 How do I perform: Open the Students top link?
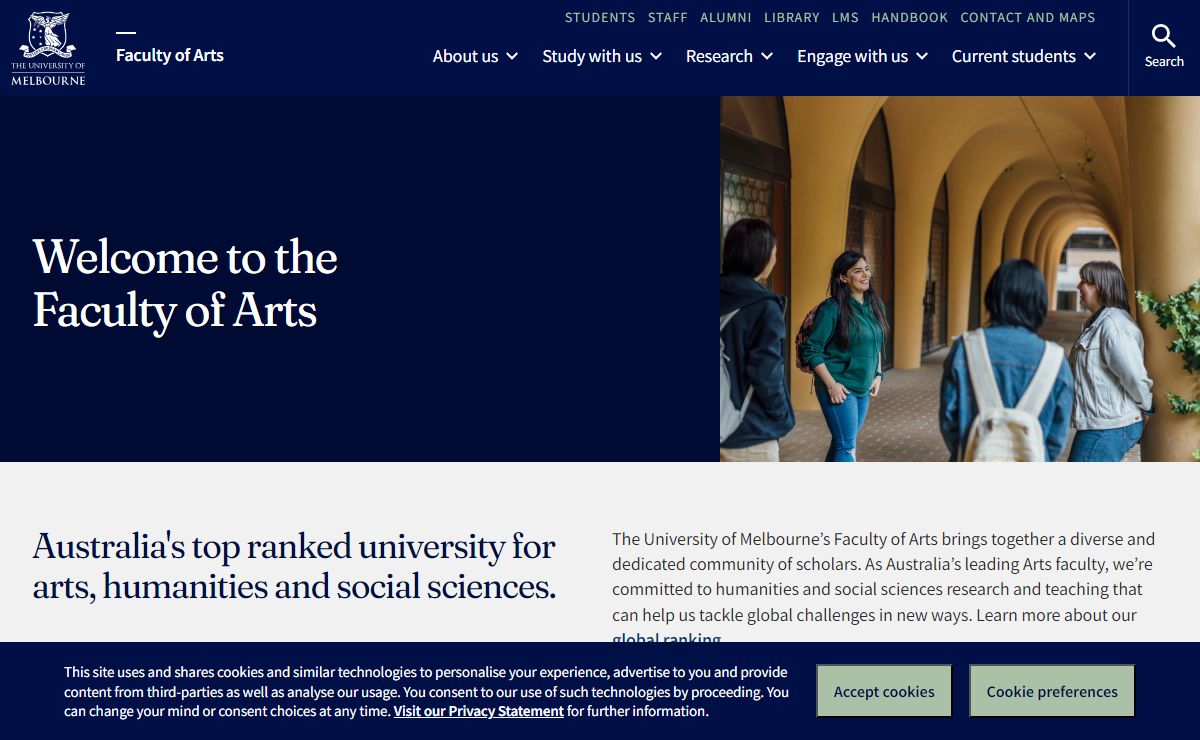point(600,17)
